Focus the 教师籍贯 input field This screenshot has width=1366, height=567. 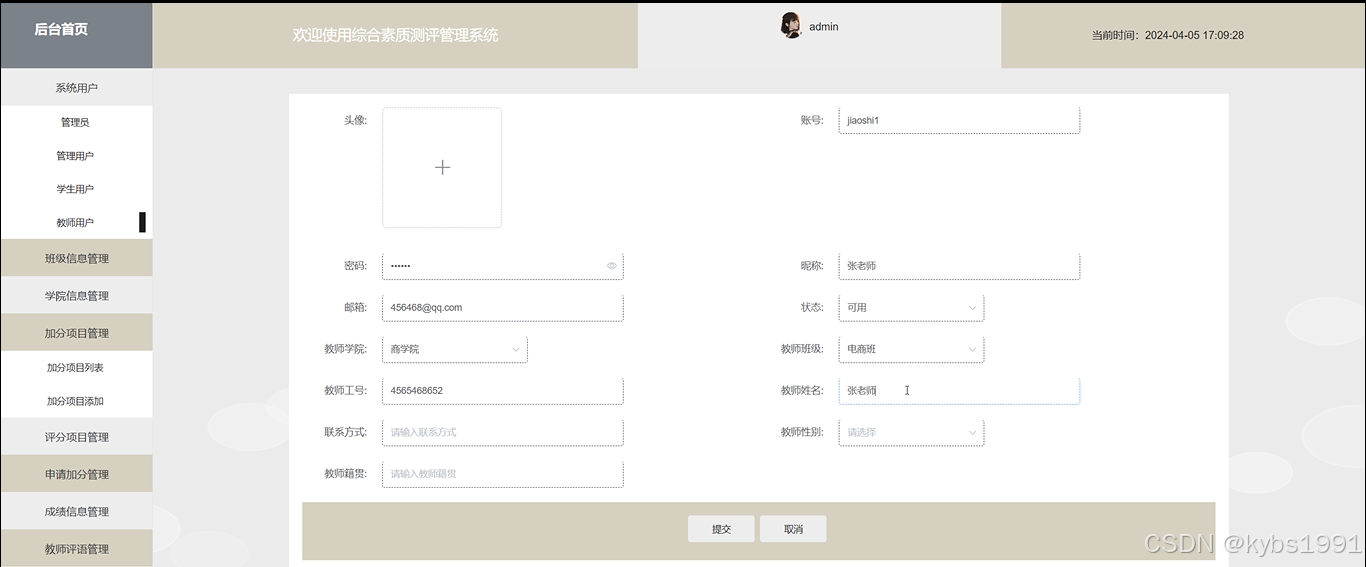click(x=502, y=474)
